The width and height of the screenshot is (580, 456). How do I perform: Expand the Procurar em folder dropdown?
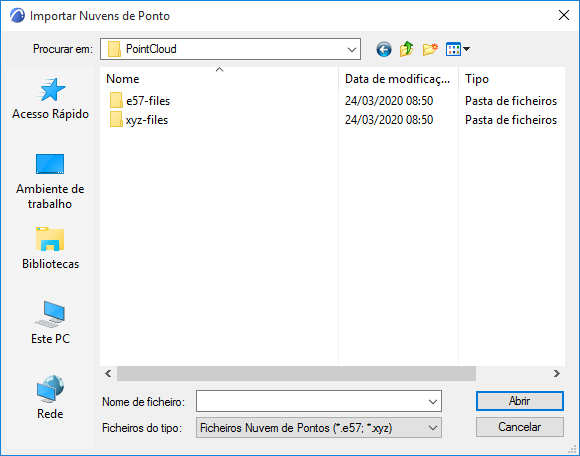(x=352, y=49)
